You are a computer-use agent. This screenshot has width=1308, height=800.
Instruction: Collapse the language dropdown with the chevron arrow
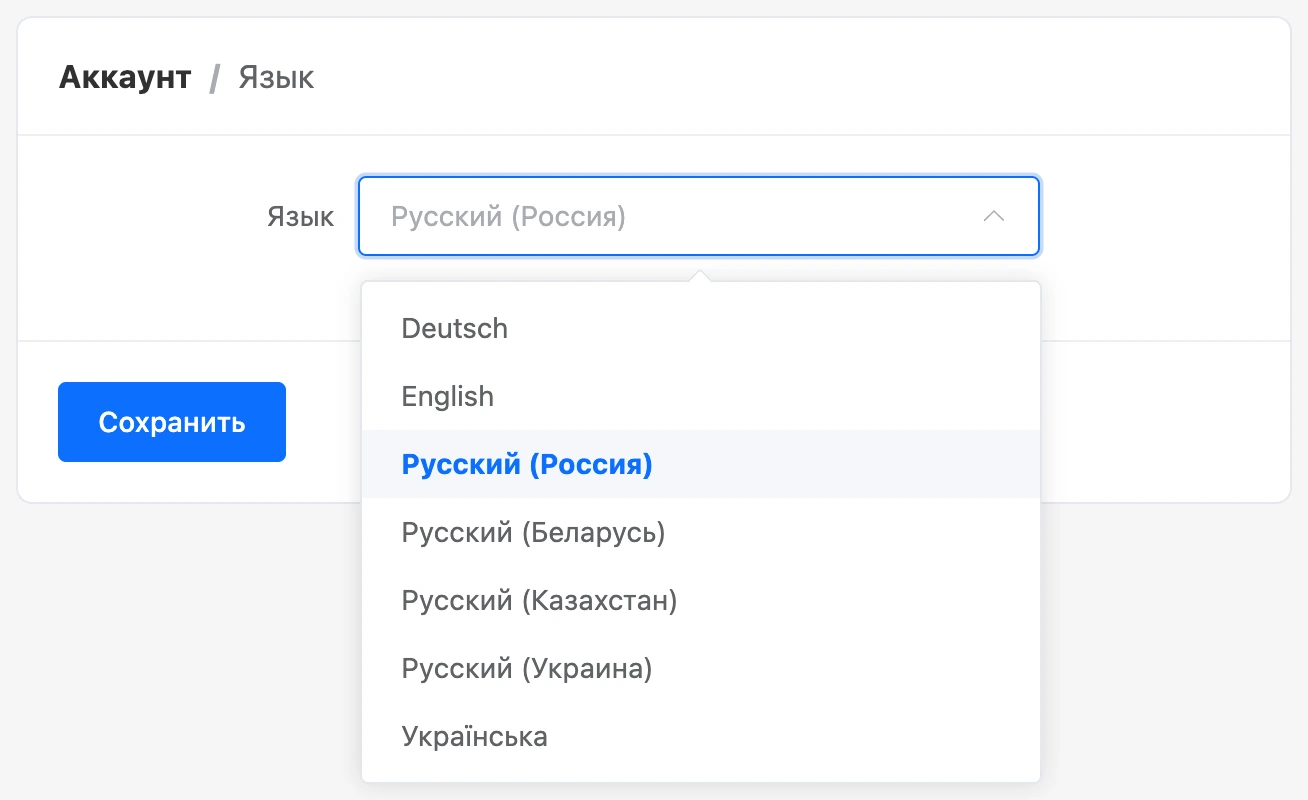(993, 216)
